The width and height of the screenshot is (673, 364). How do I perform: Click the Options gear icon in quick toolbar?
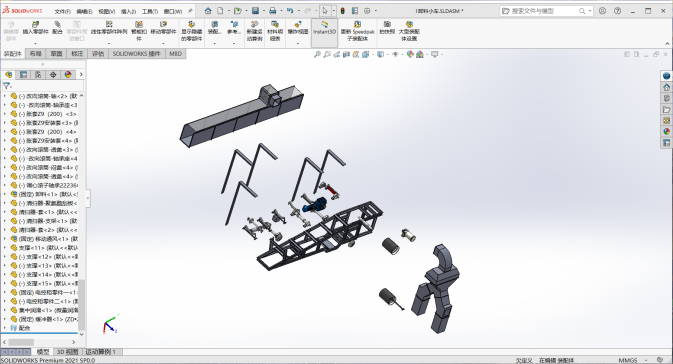367,11
